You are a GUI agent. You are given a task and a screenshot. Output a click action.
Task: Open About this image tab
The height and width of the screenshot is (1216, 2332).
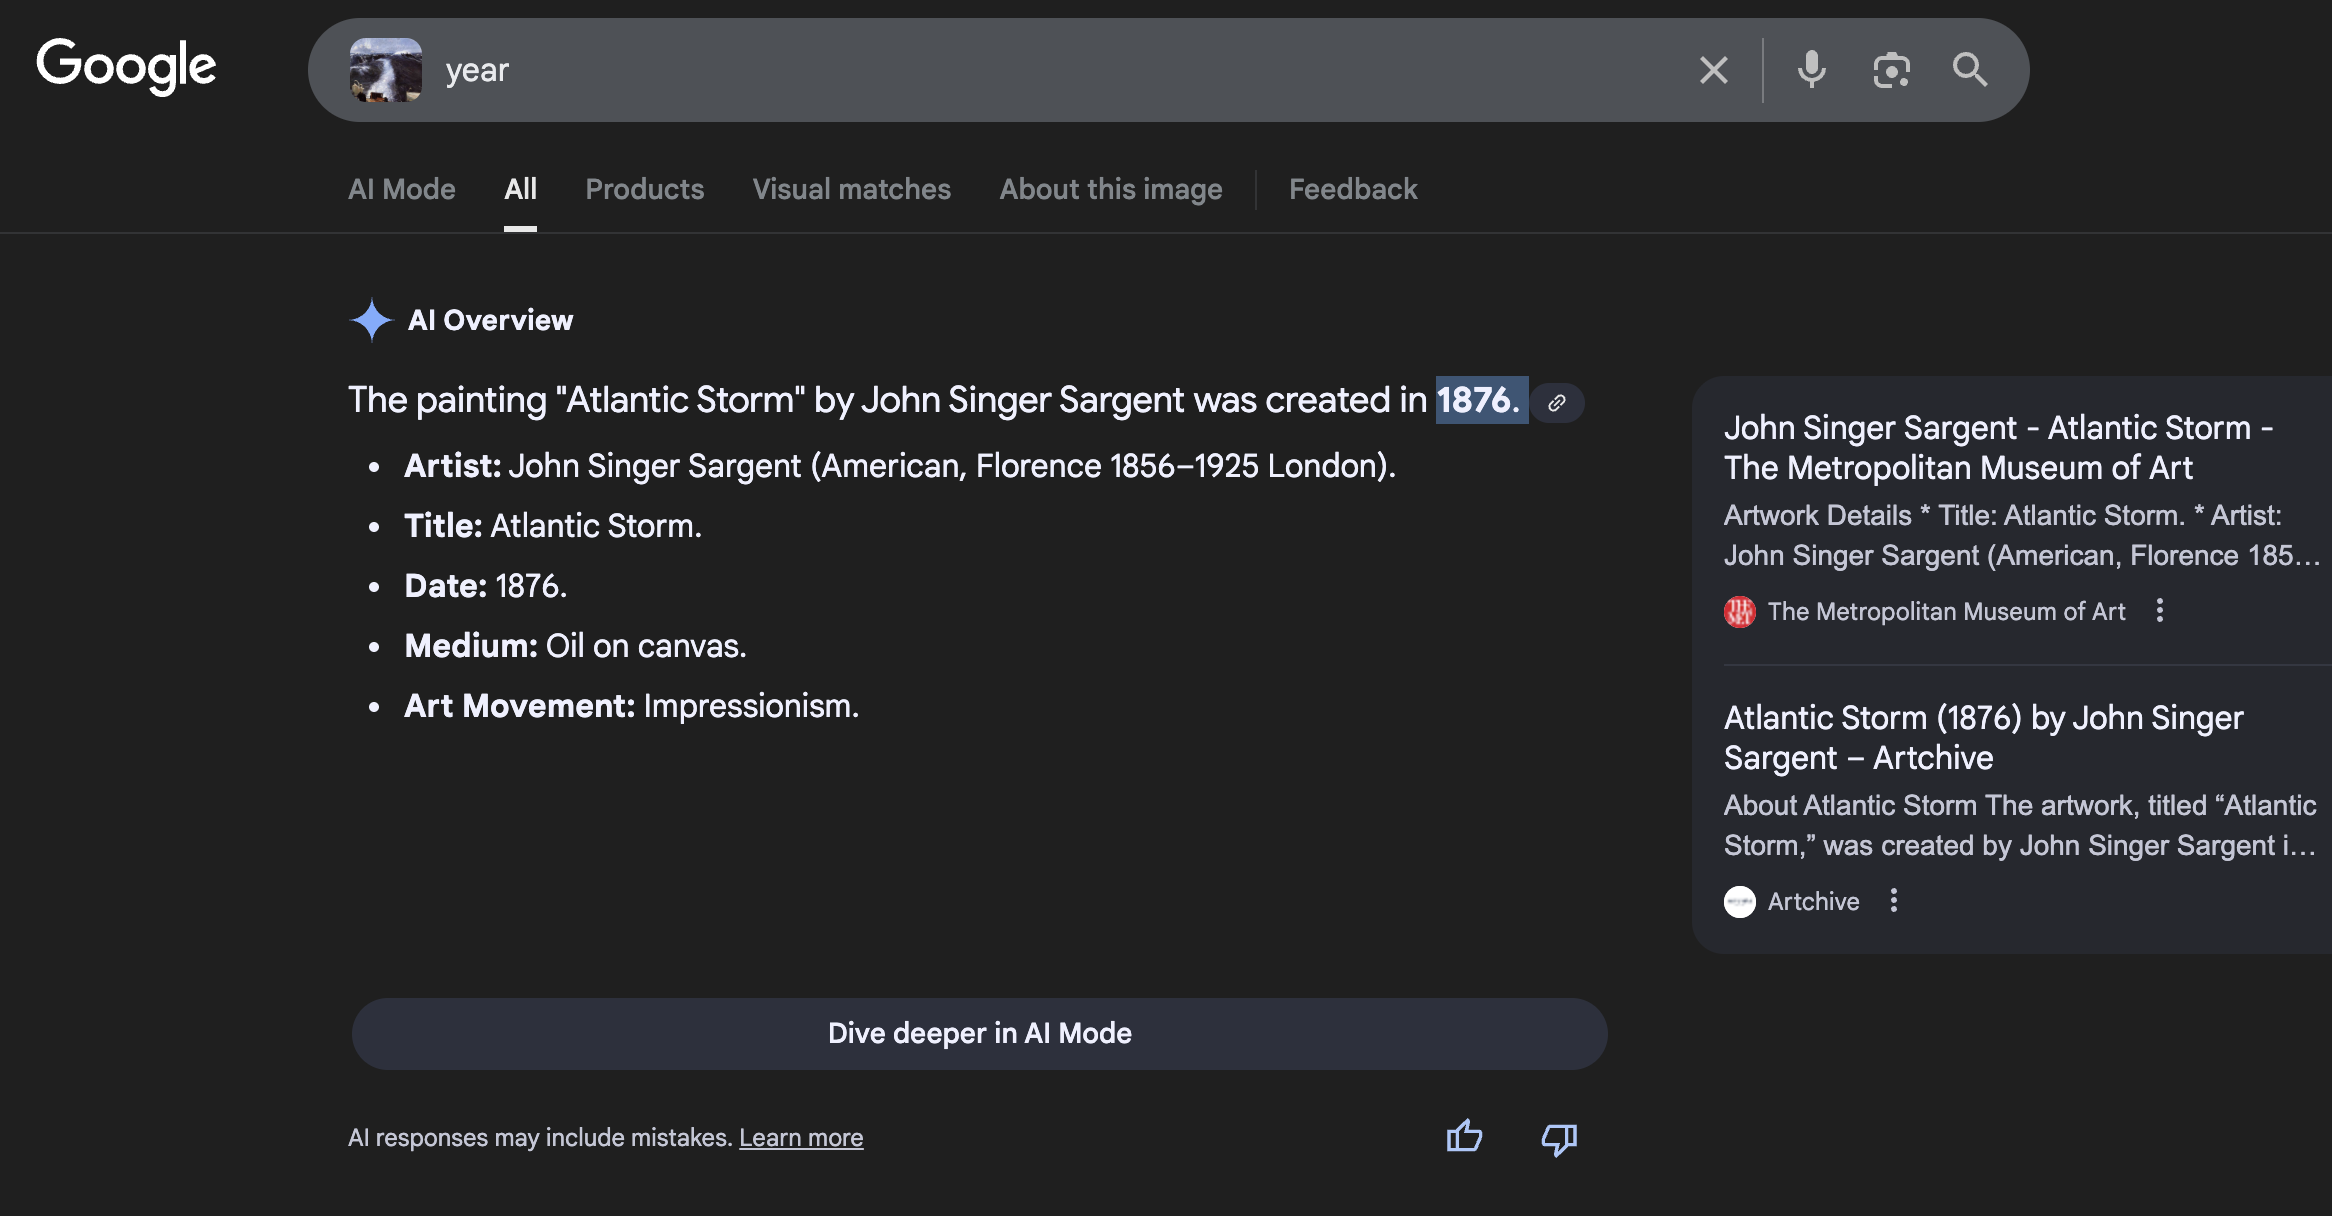pyautogui.click(x=1110, y=189)
